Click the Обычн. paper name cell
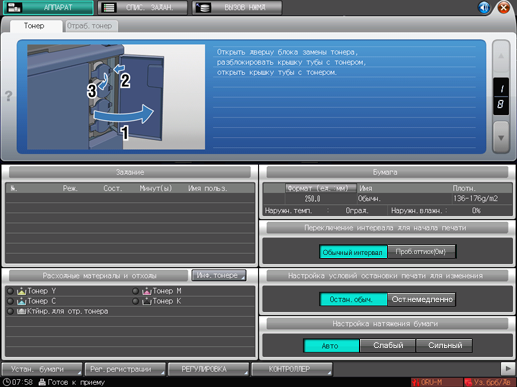Viewport: 517px width, 387px height. pos(369,199)
